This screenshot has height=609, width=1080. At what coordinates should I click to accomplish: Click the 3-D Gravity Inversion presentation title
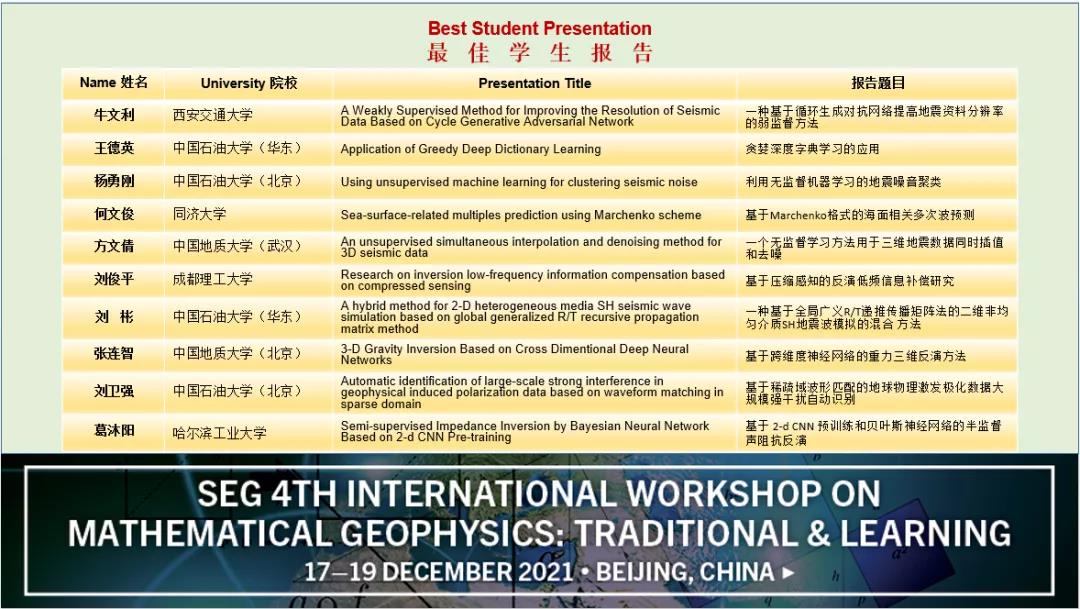(514, 354)
